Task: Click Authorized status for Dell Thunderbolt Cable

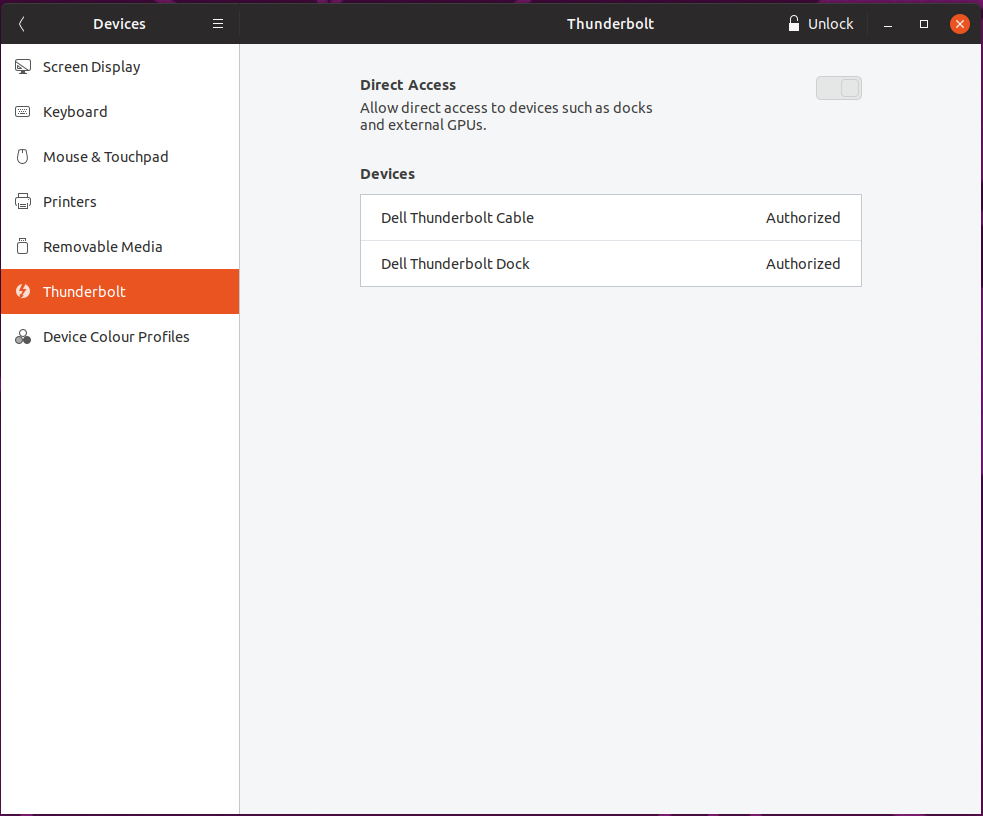Action: pyautogui.click(x=803, y=218)
